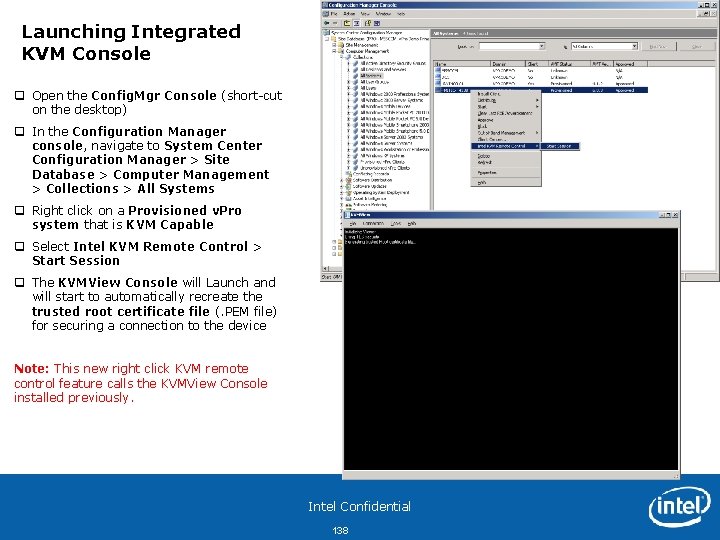
Task: Click the Software Updates node icon
Action: (x=349, y=186)
